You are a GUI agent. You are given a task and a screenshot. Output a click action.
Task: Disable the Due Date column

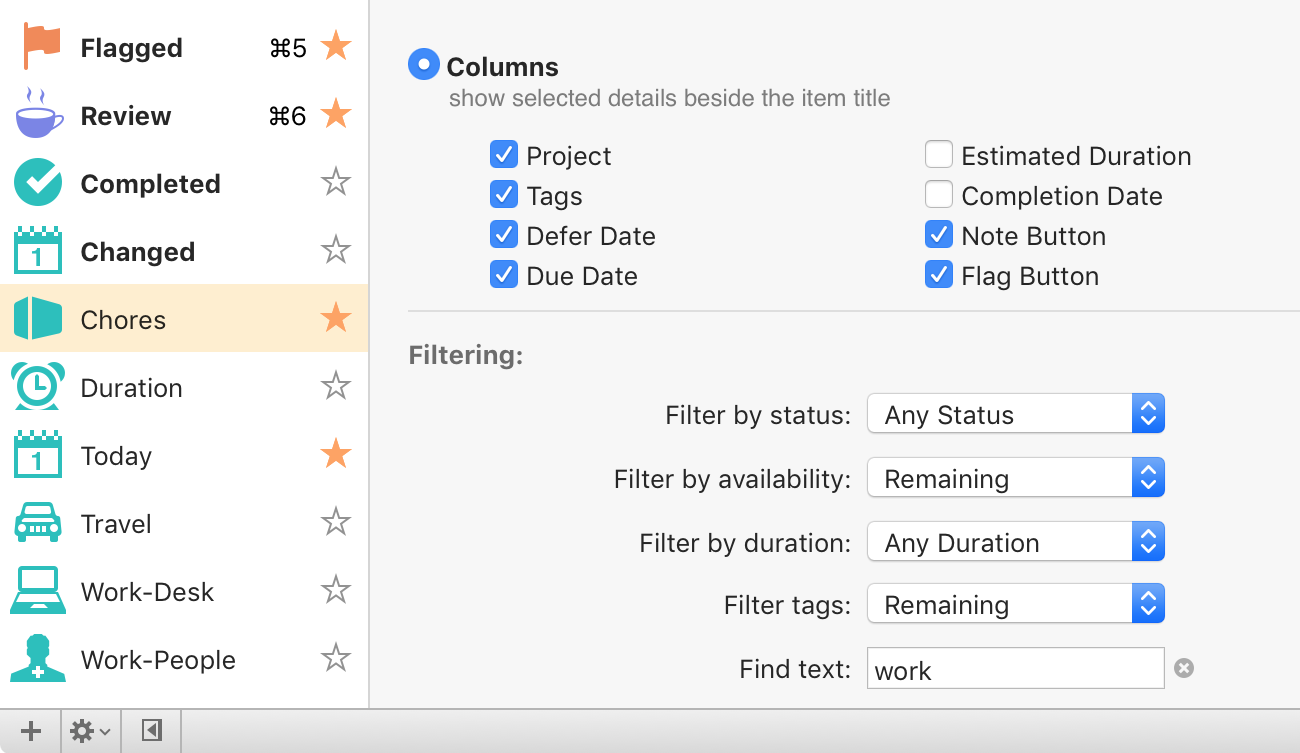point(503,275)
